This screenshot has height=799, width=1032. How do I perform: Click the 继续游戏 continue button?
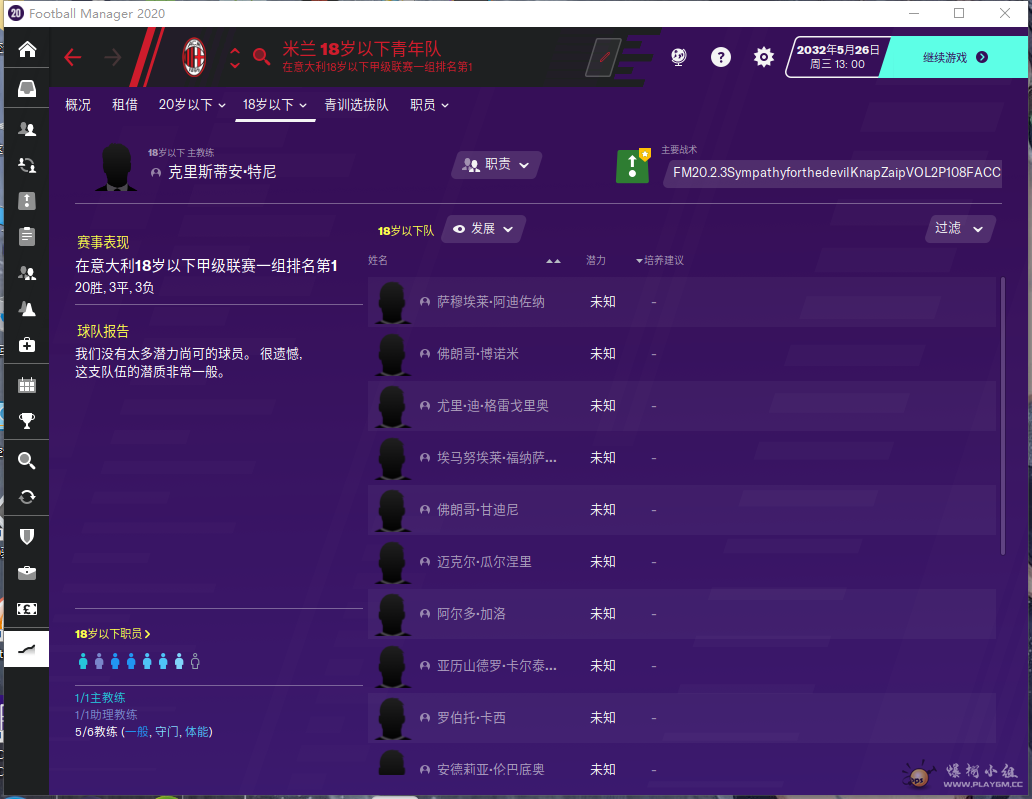coord(955,57)
